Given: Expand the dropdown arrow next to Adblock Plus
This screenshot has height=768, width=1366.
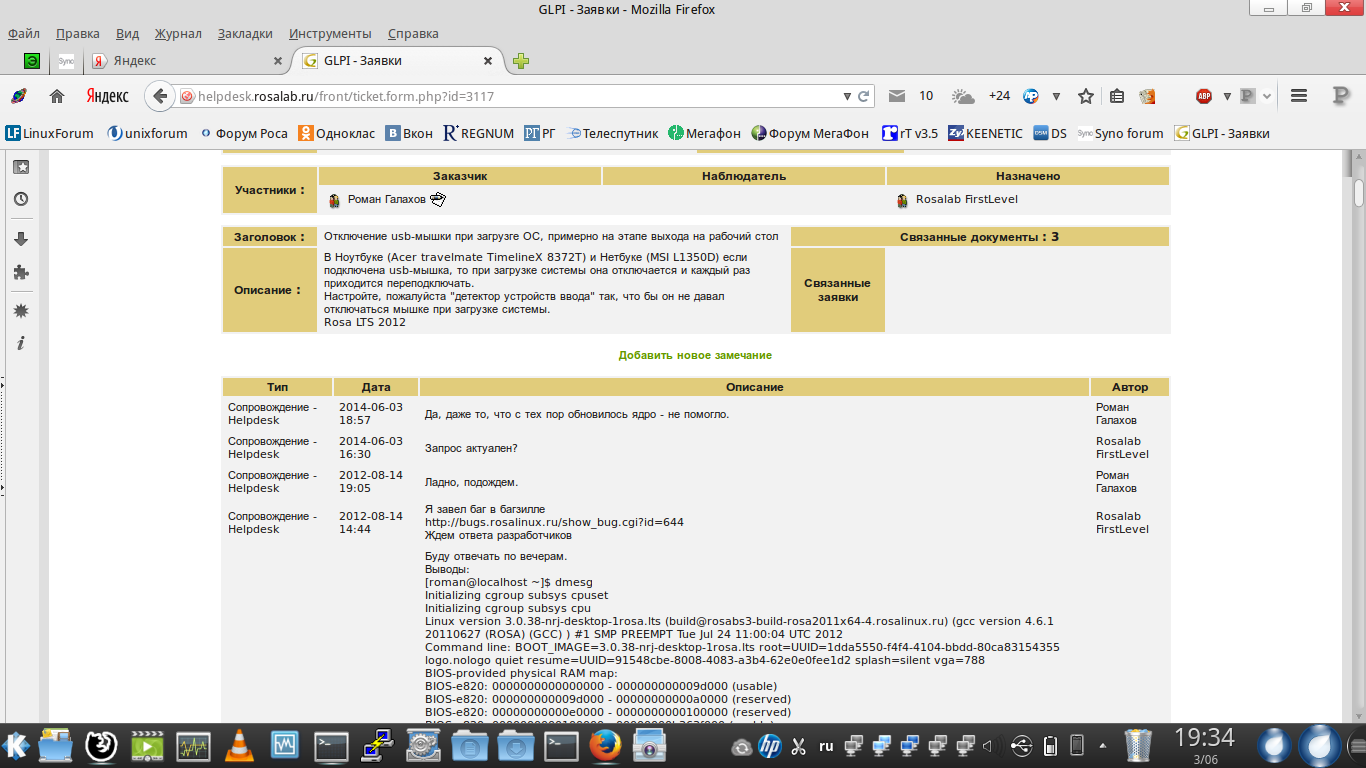Looking at the screenshot, I should [1227, 96].
